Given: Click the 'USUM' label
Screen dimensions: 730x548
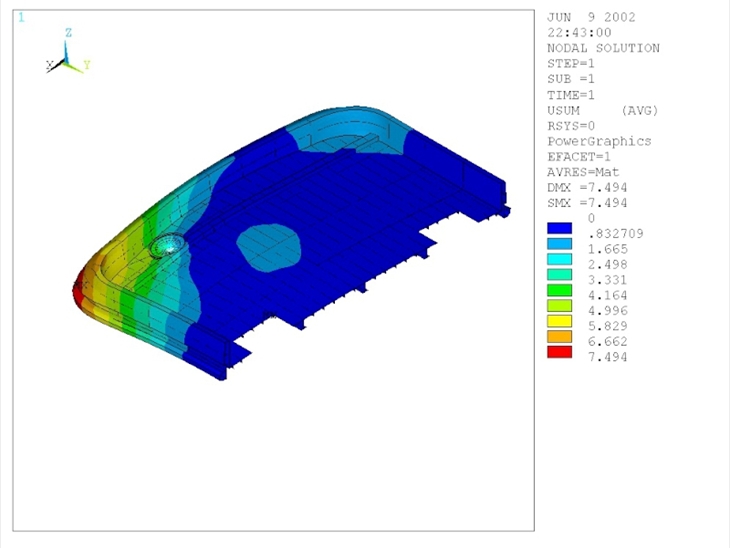Looking at the screenshot, I should (x=563, y=111).
